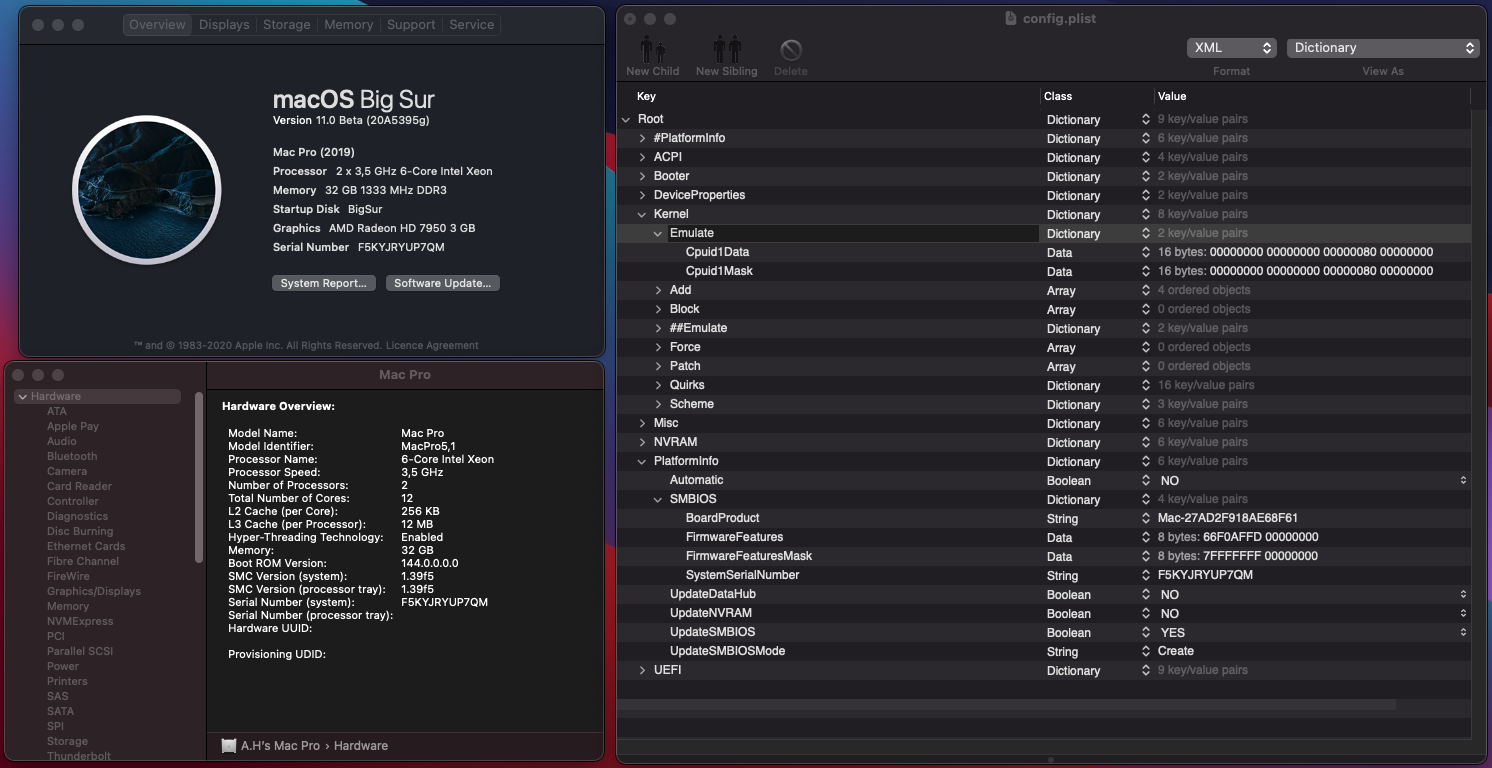Switch to the Storage tab
The height and width of the screenshot is (768, 1492).
coord(287,25)
